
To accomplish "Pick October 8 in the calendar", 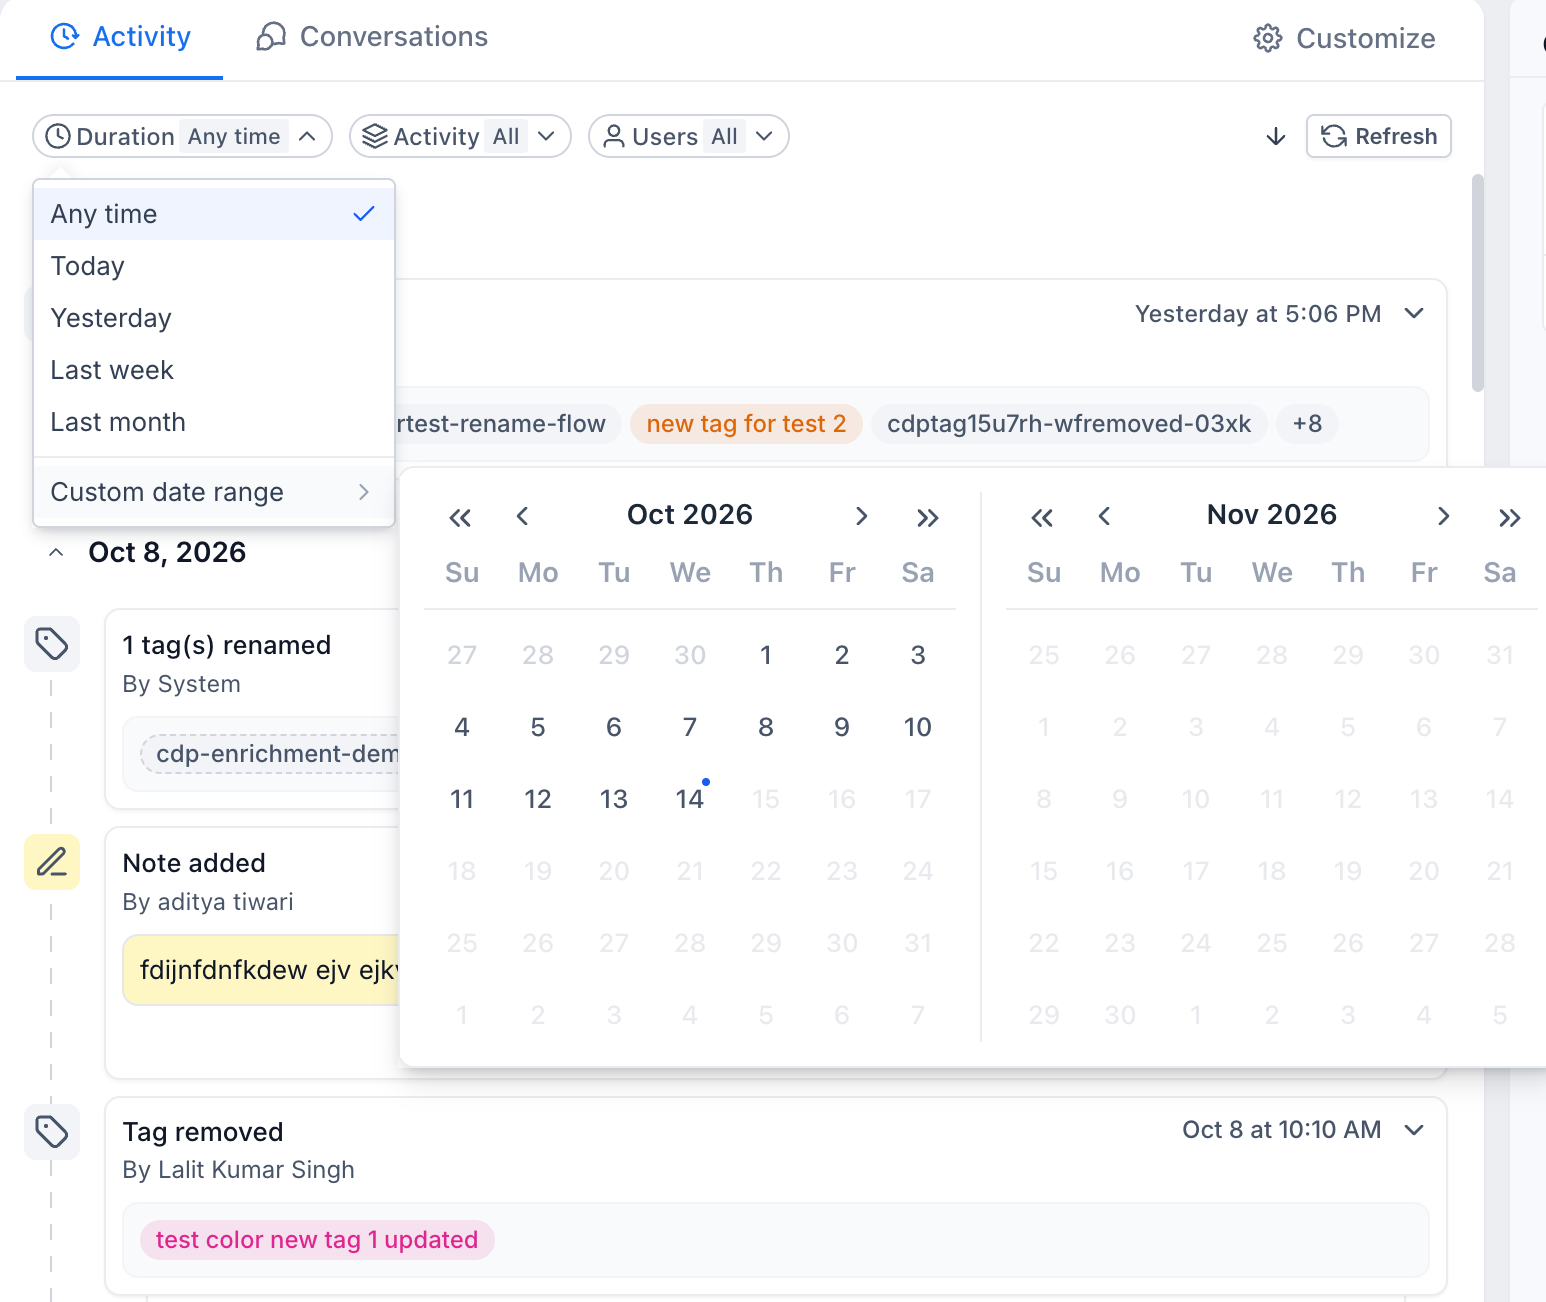I will pyautogui.click(x=766, y=727).
